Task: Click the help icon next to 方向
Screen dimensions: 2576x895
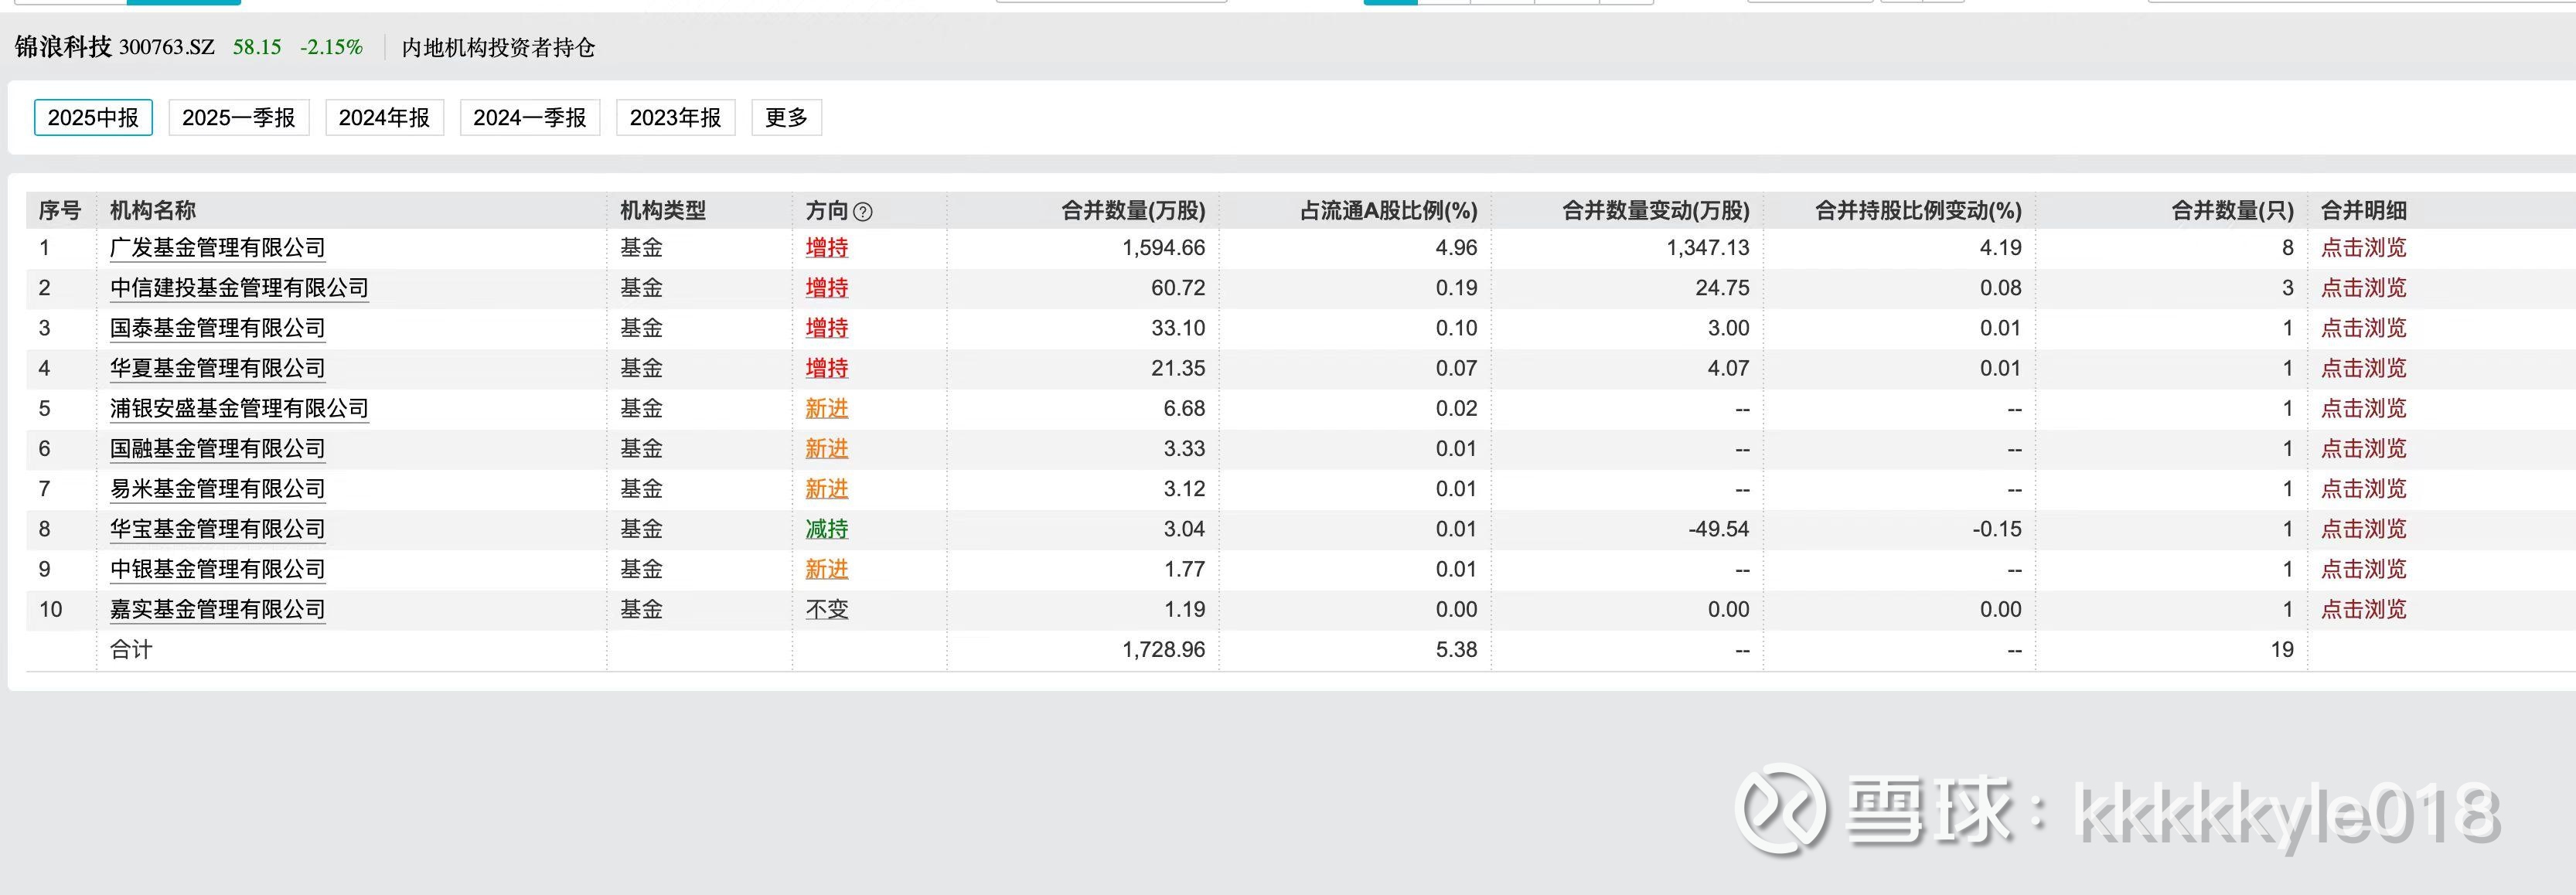Action: (864, 212)
